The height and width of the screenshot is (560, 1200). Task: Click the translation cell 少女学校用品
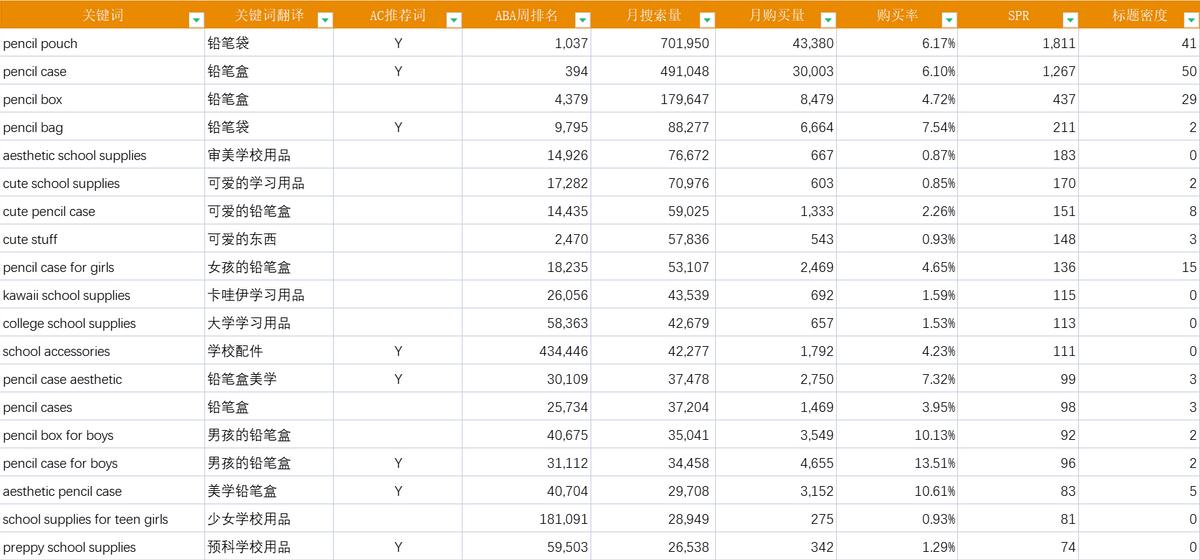270,519
